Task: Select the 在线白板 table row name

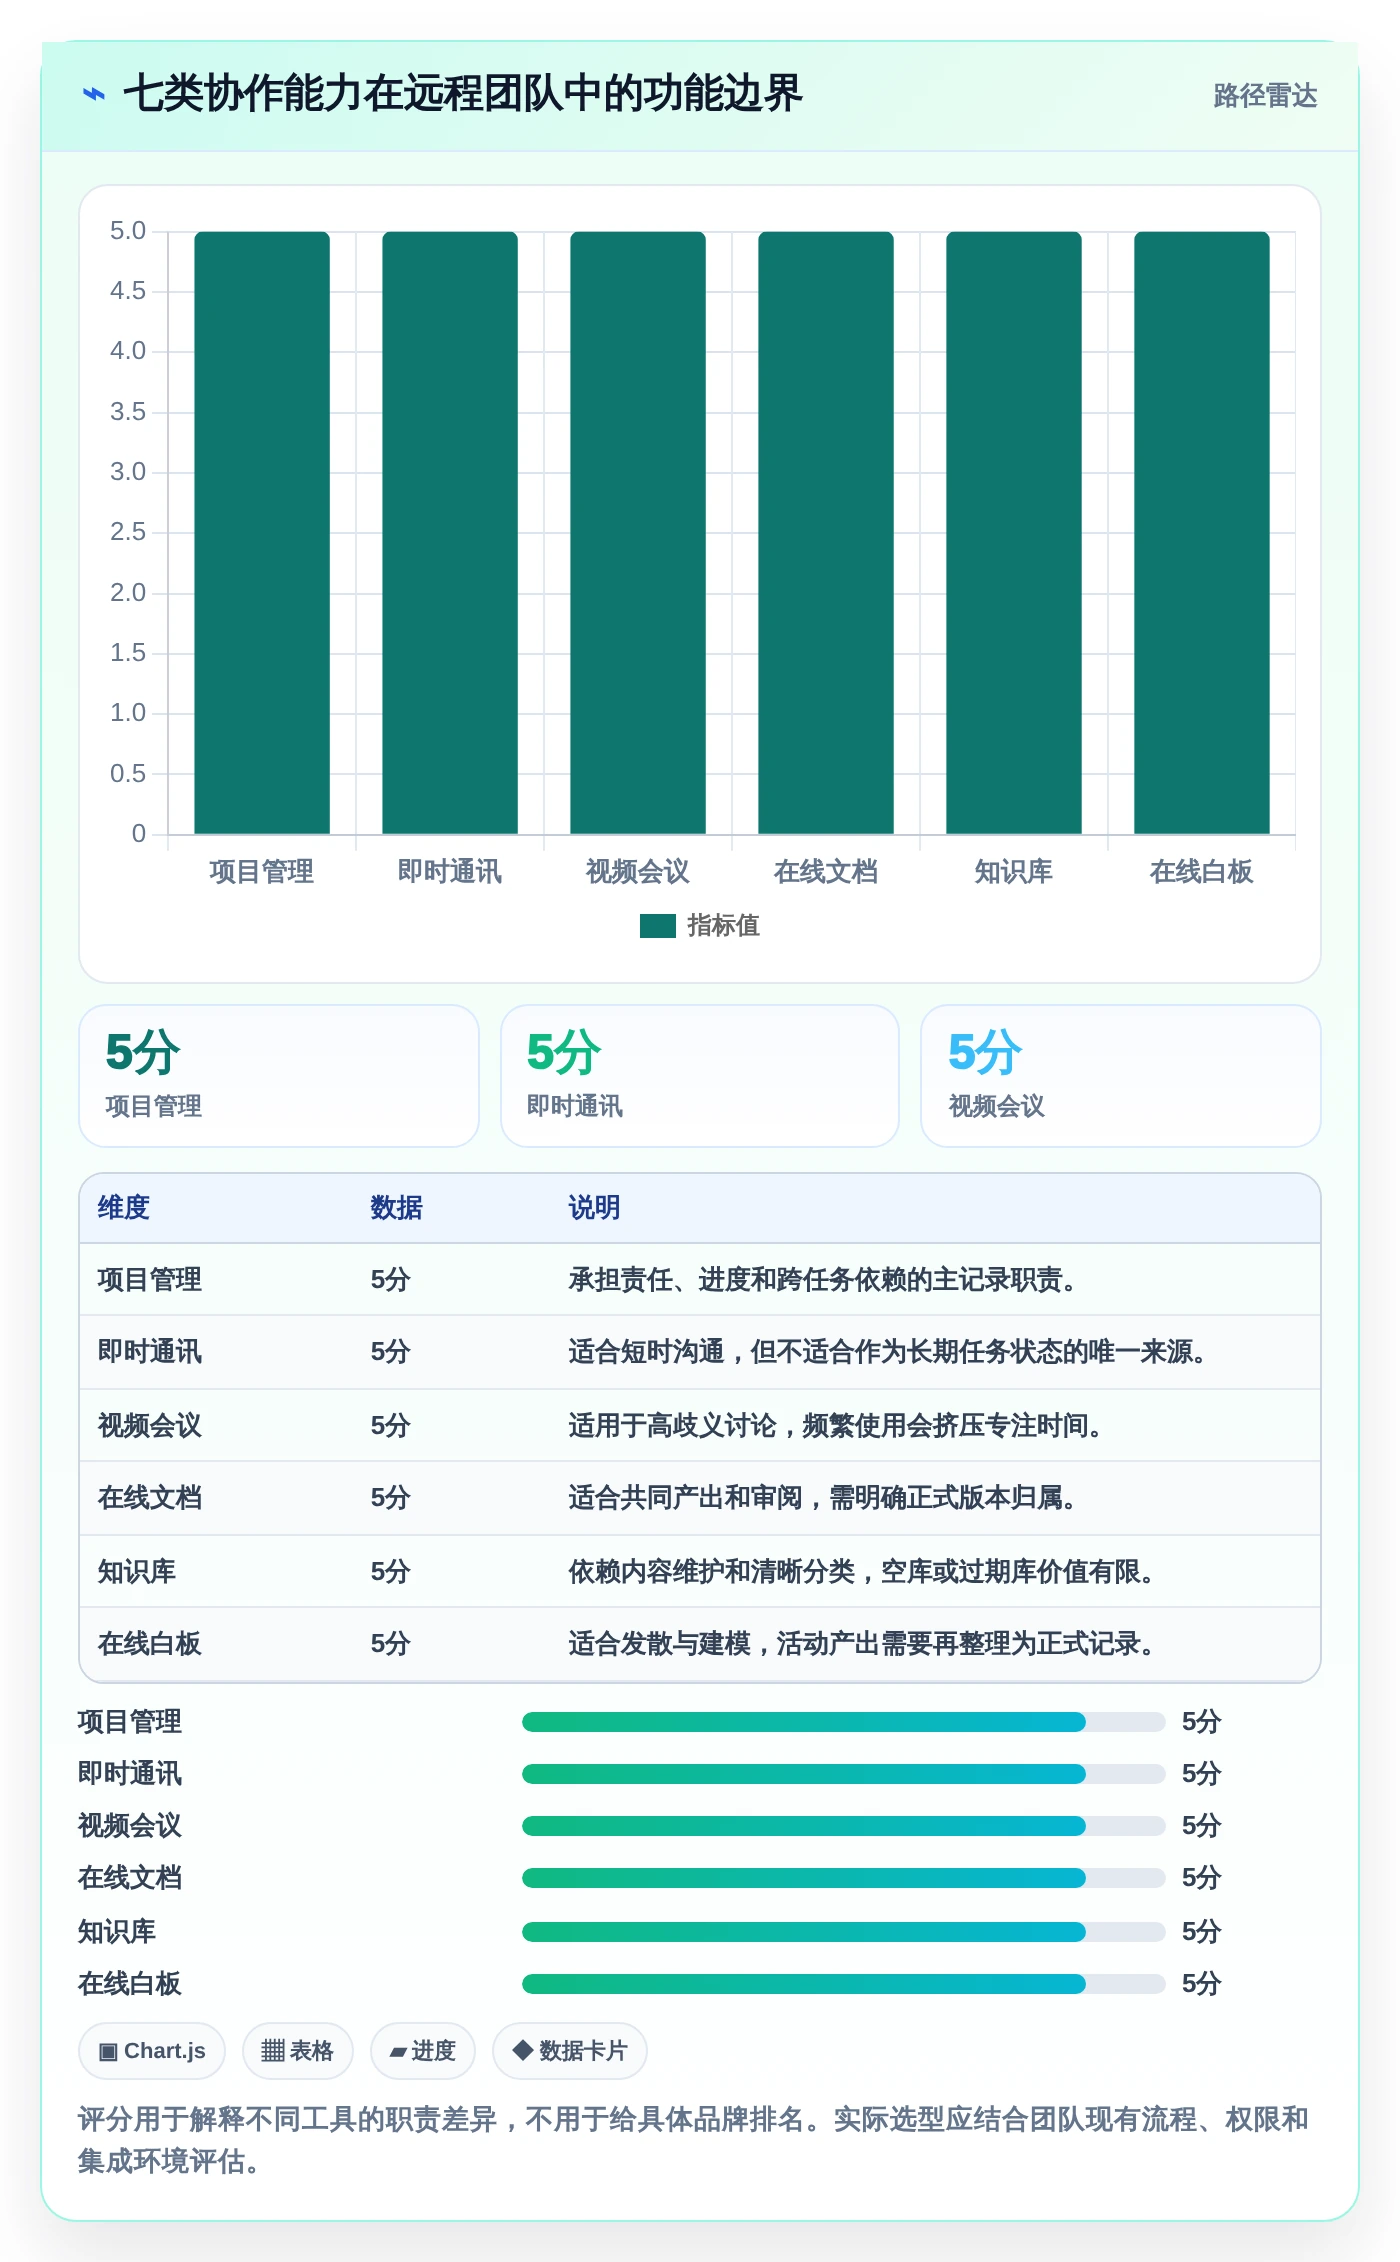Action: coord(150,1644)
